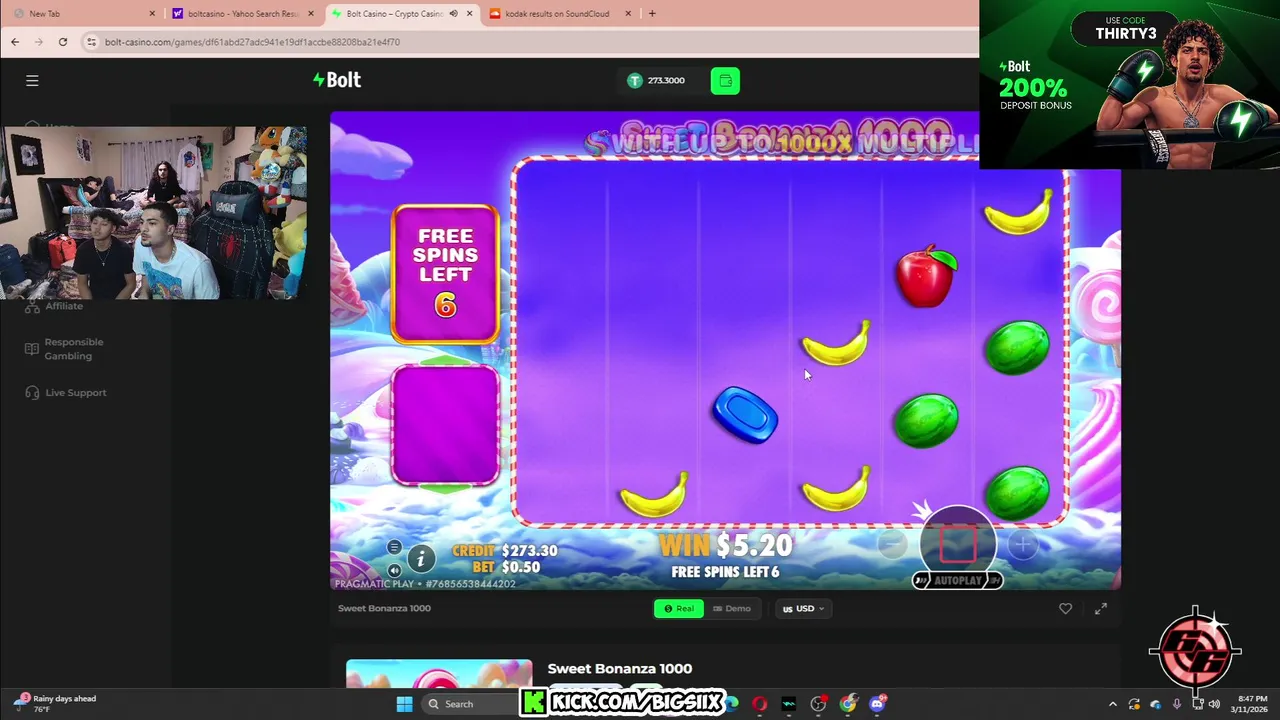Close the New Tab browser tab
Image resolution: width=1280 pixels, height=720 pixels.
coord(152,14)
